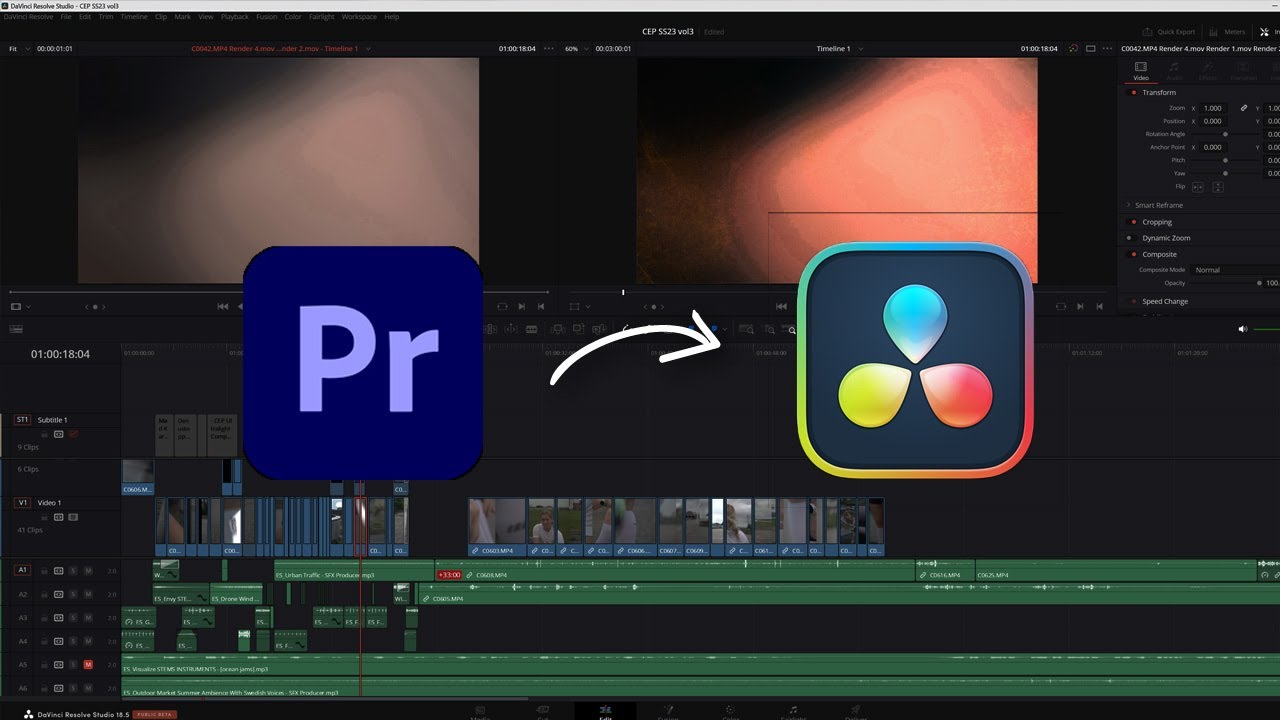Disable the Video 1 track
Screen dimensions: 1280x720
coord(73,517)
